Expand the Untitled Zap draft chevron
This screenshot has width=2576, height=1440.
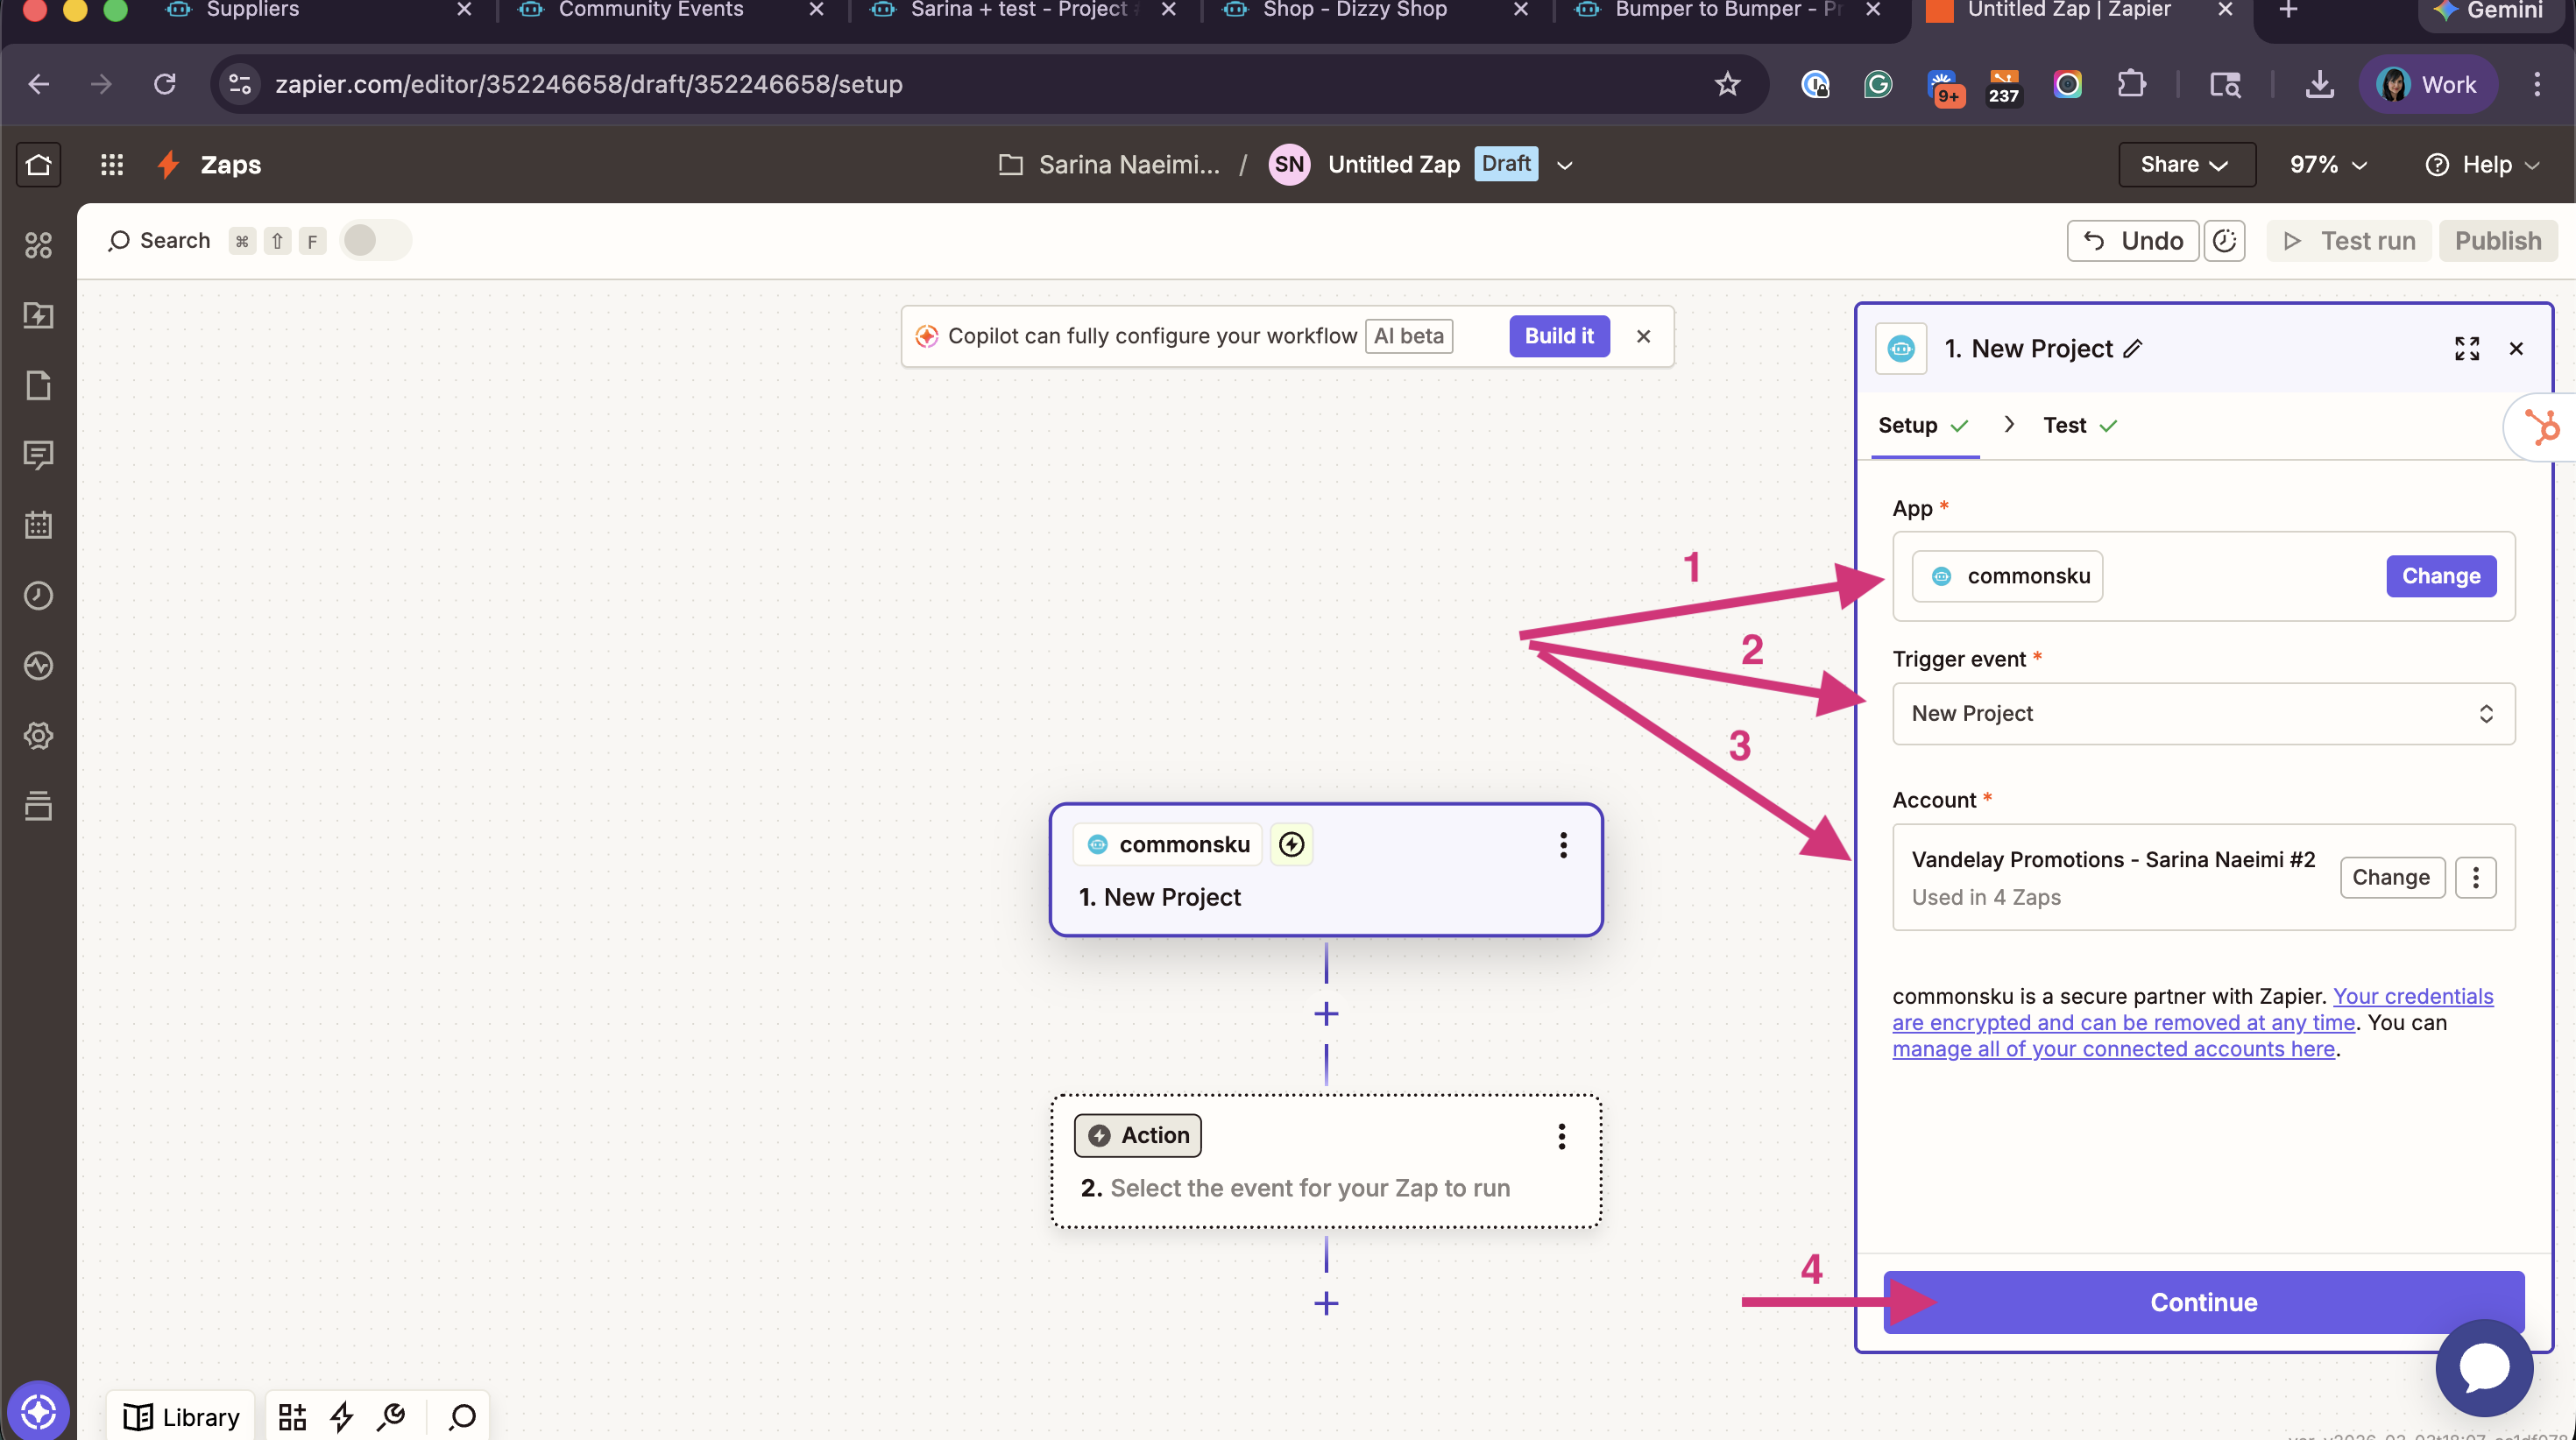(1565, 165)
